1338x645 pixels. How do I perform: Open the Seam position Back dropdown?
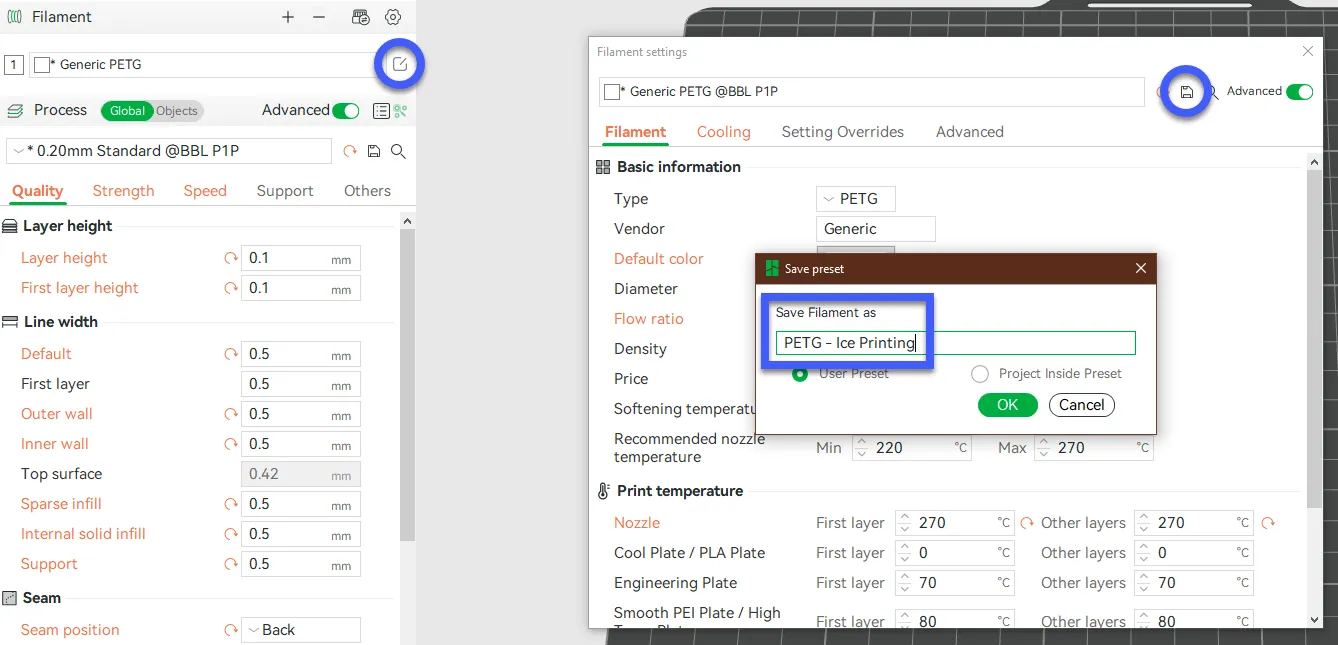pos(300,630)
